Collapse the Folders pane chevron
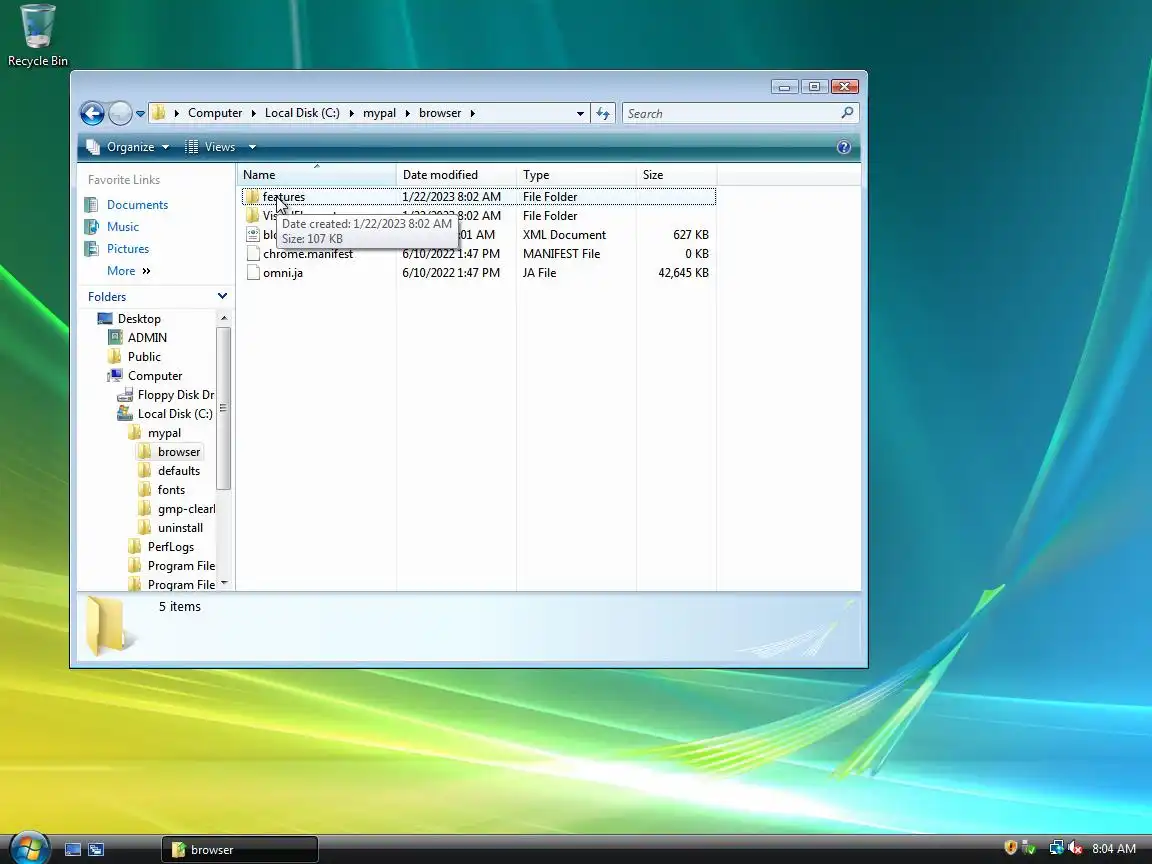This screenshot has height=864, width=1152. (x=222, y=296)
